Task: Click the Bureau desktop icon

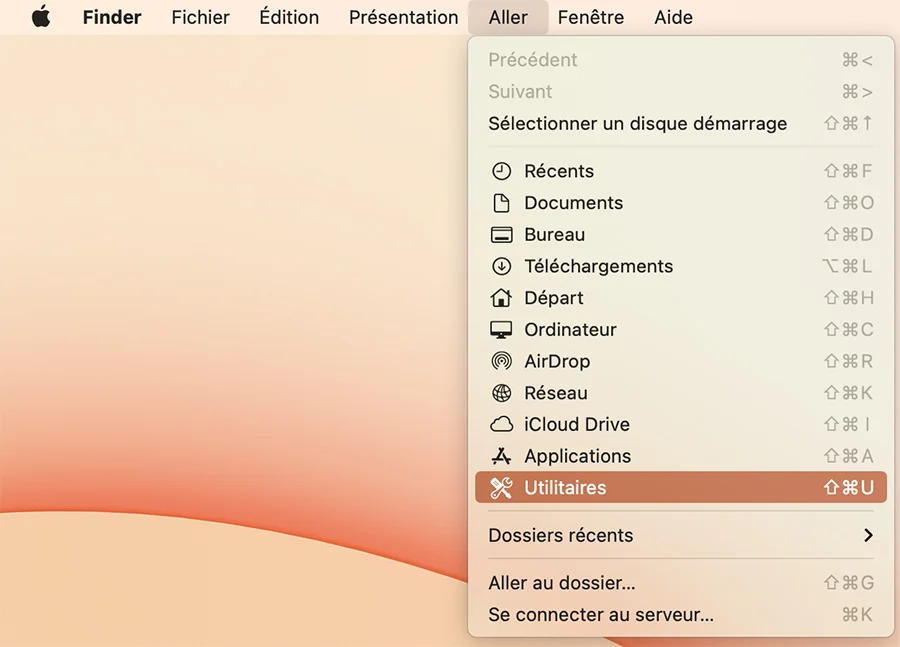Action: (x=502, y=234)
